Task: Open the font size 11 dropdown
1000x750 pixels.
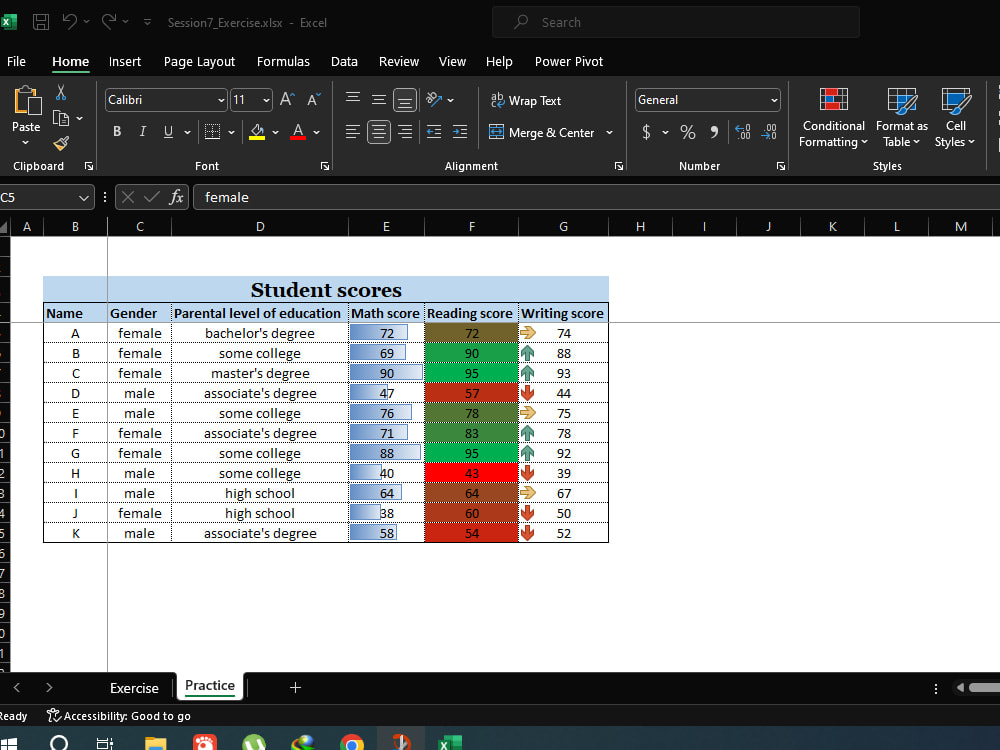Action: (x=266, y=100)
